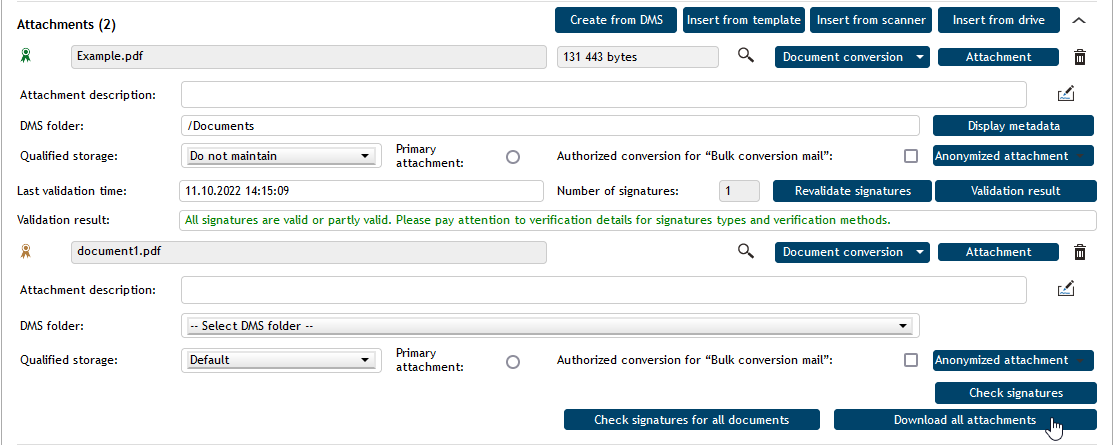
Task: Enable authorized conversion checkbox for Example.pdf
Action: (x=910, y=156)
